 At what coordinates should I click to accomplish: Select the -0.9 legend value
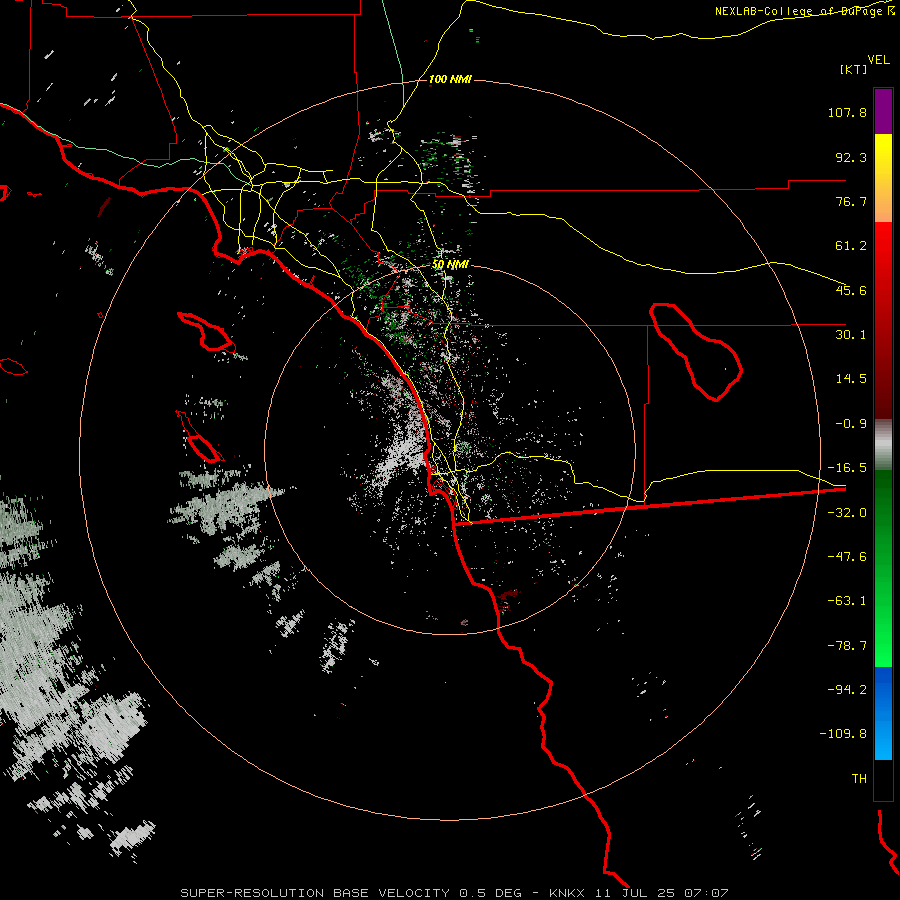pos(851,424)
